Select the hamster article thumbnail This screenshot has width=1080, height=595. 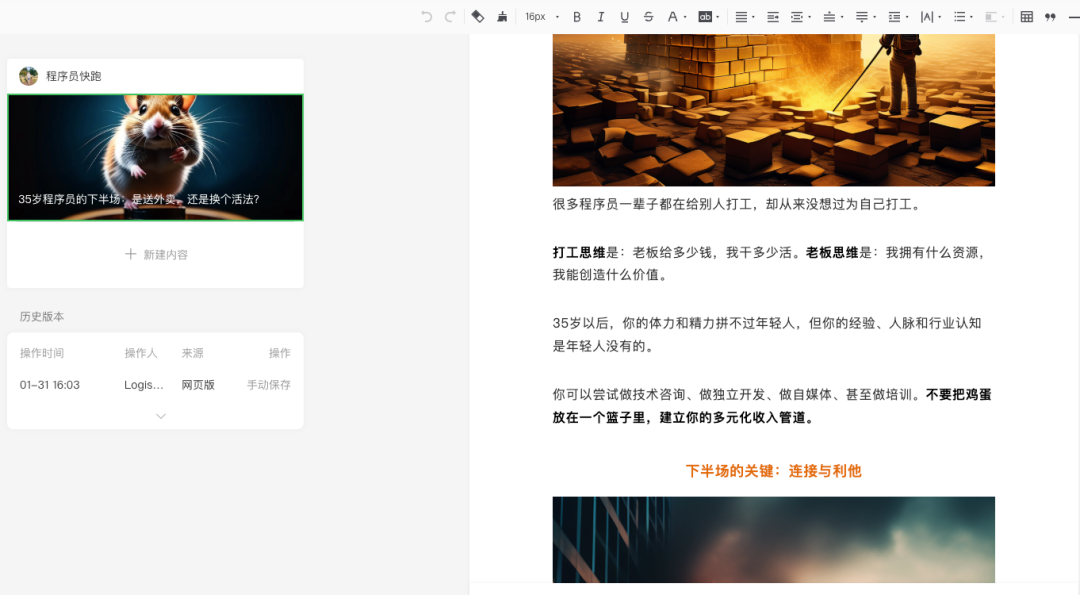point(154,157)
